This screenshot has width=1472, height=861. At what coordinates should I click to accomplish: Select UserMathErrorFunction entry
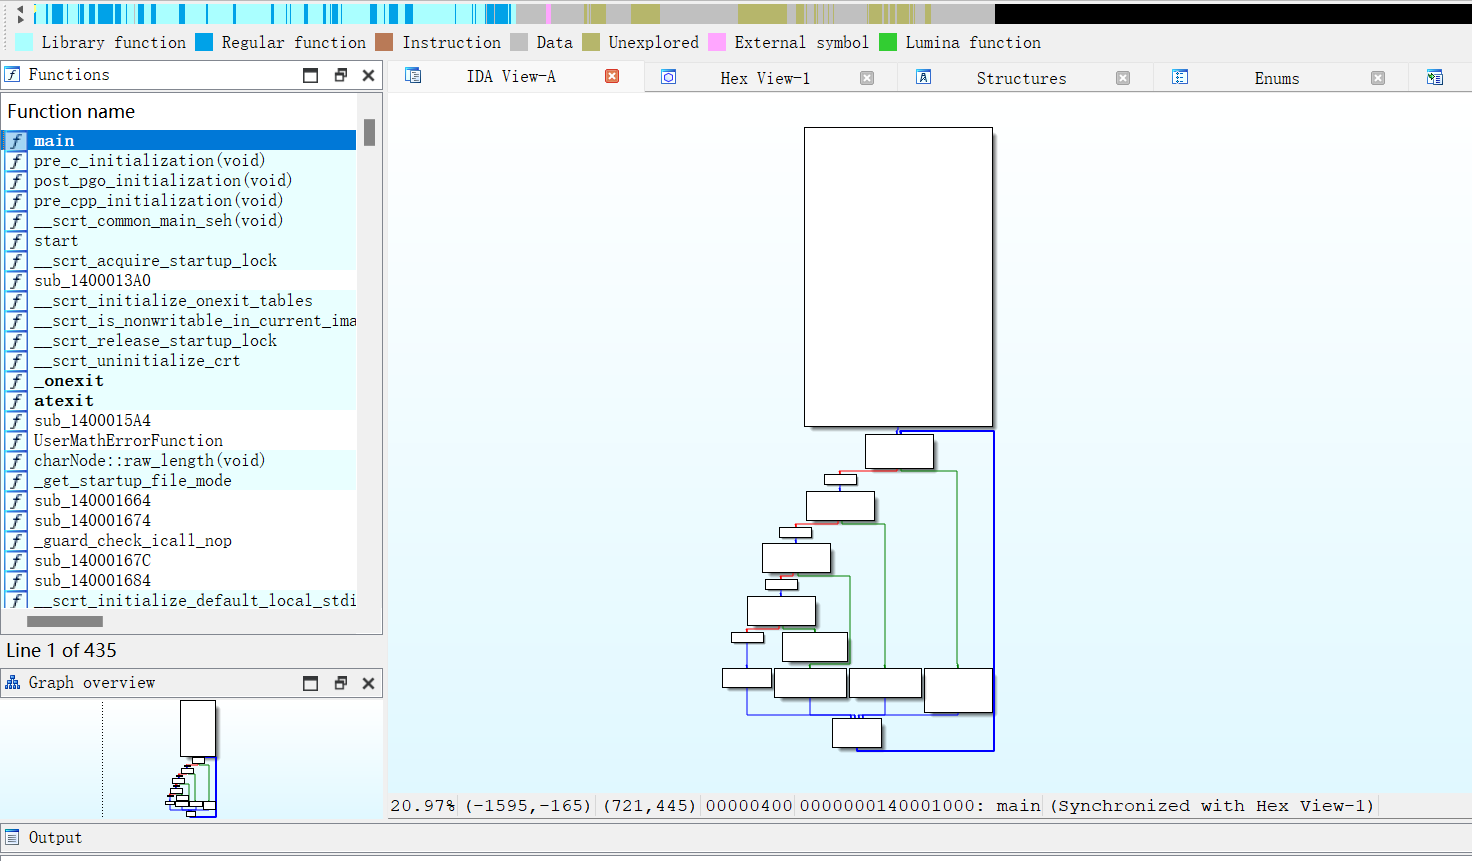pos(180,440)
